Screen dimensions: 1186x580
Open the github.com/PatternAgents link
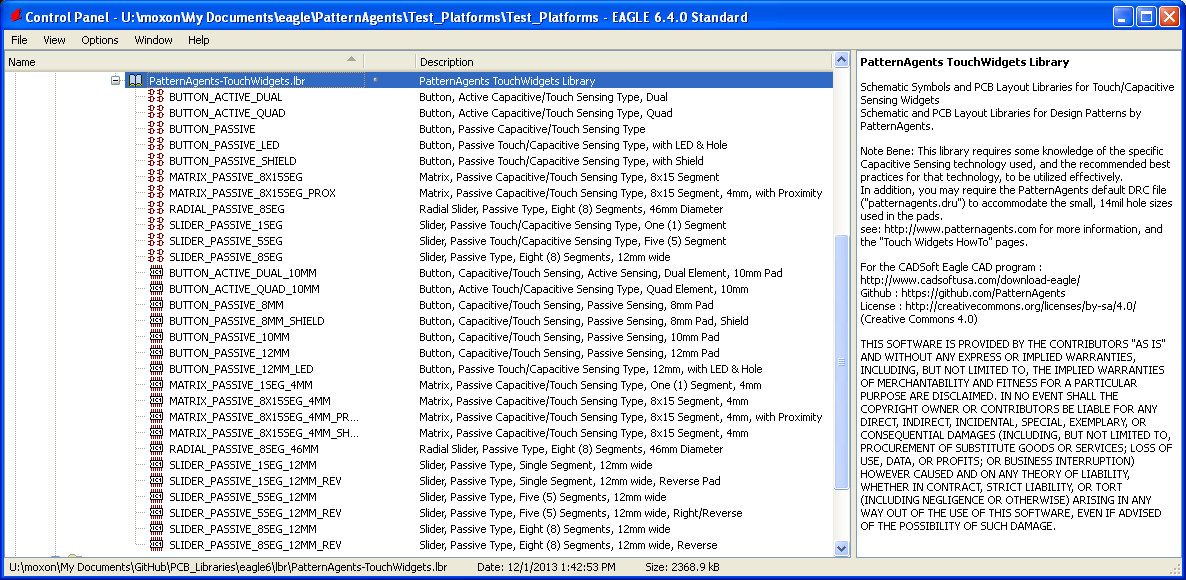tap(983, 293)
